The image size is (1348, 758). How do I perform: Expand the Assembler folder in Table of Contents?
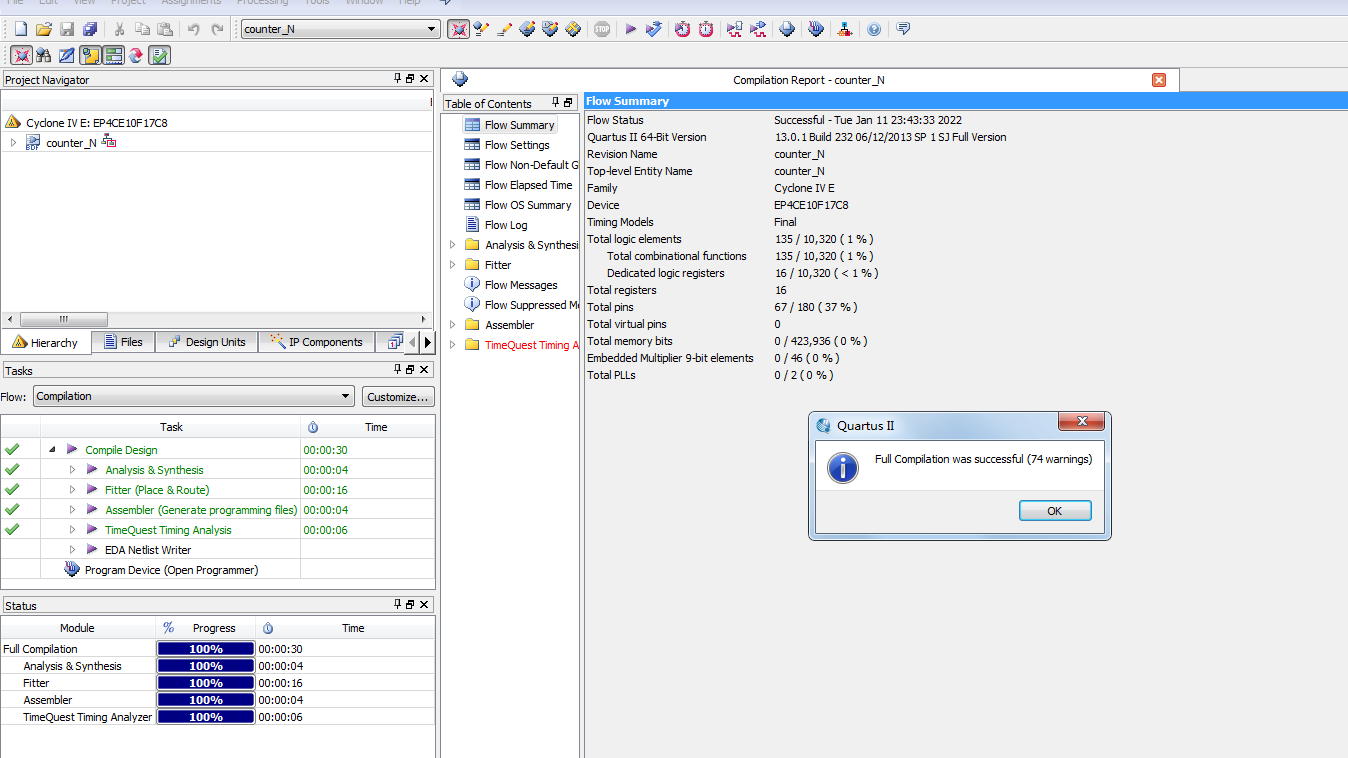[452, 325]
